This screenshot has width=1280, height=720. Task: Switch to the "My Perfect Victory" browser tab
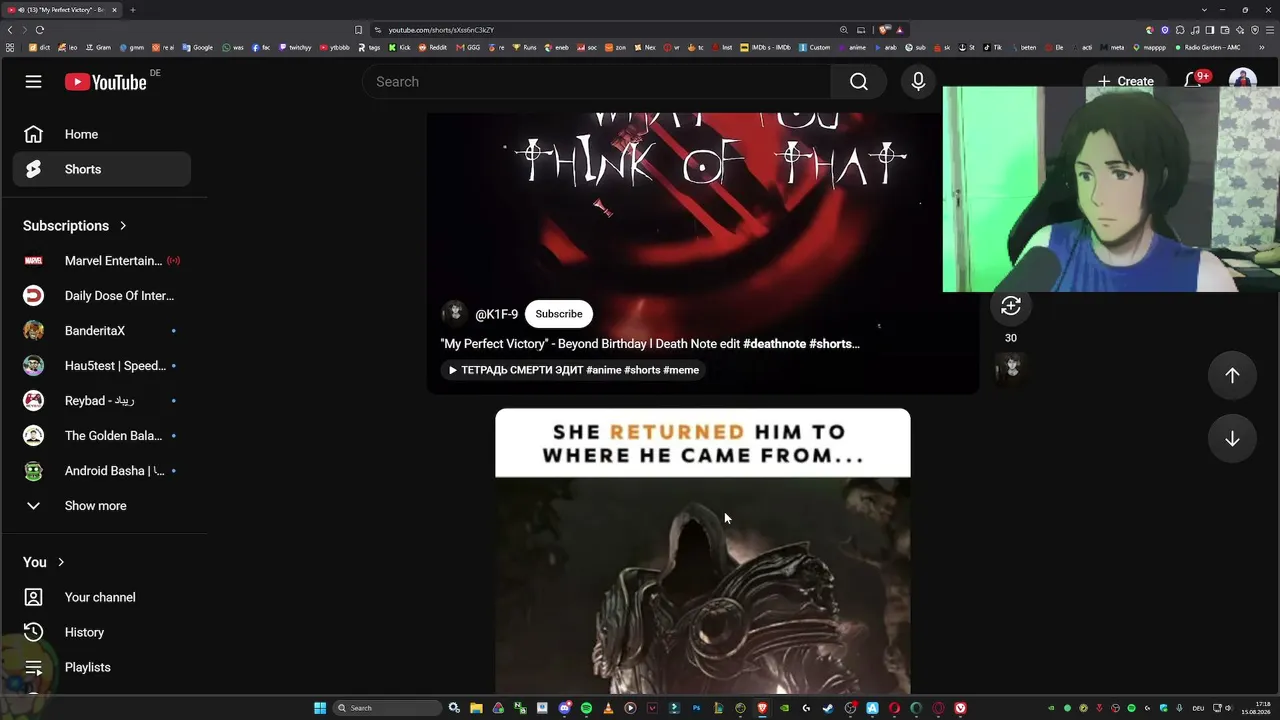(62, 10)
